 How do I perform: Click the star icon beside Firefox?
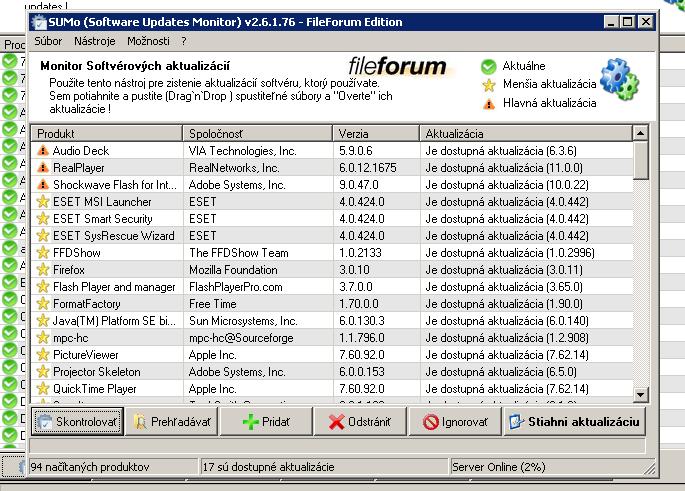click(x=43, y=270)
